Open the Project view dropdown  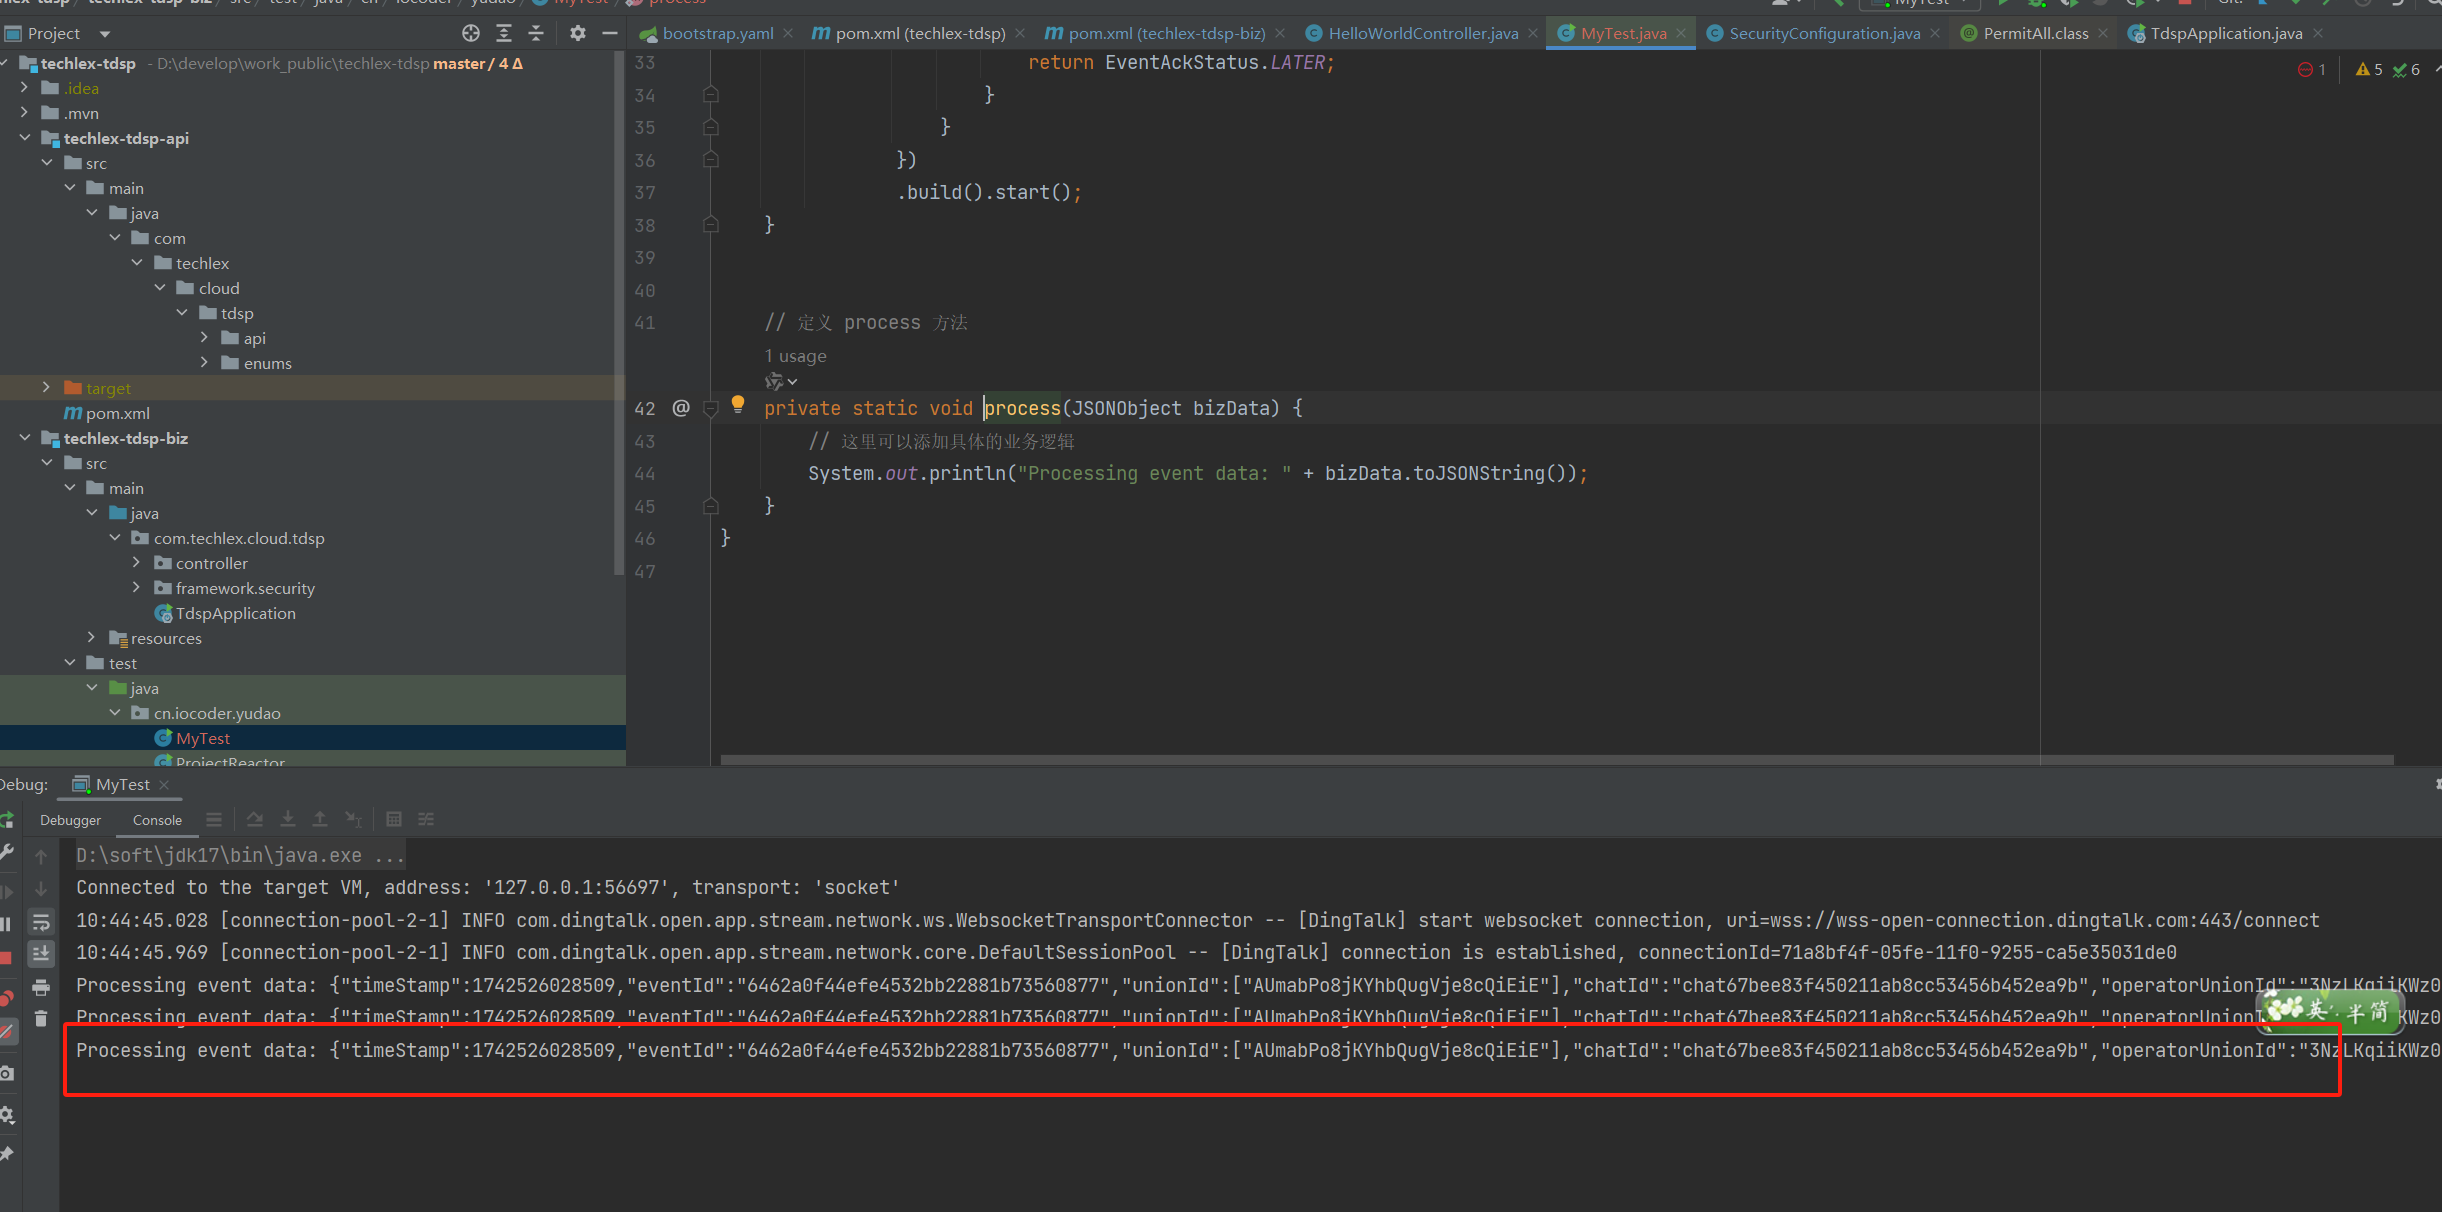point(105,34)
